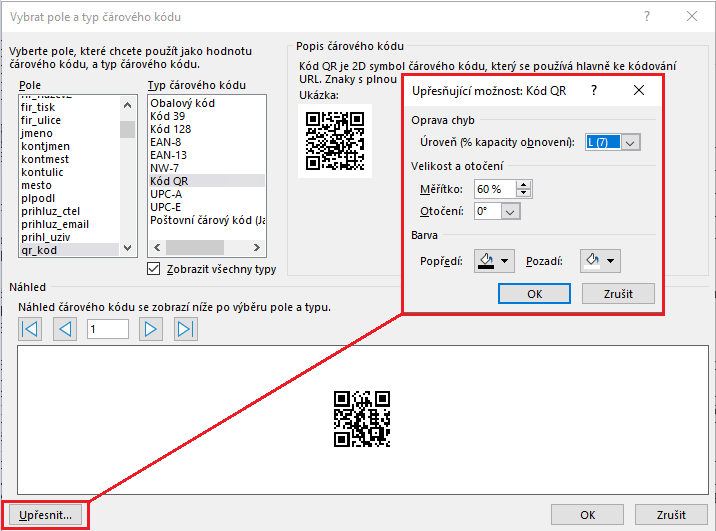Viewport: 716px width, 531px height.
Task: Increase the Měřítko scale value
Action: point(525,184)
